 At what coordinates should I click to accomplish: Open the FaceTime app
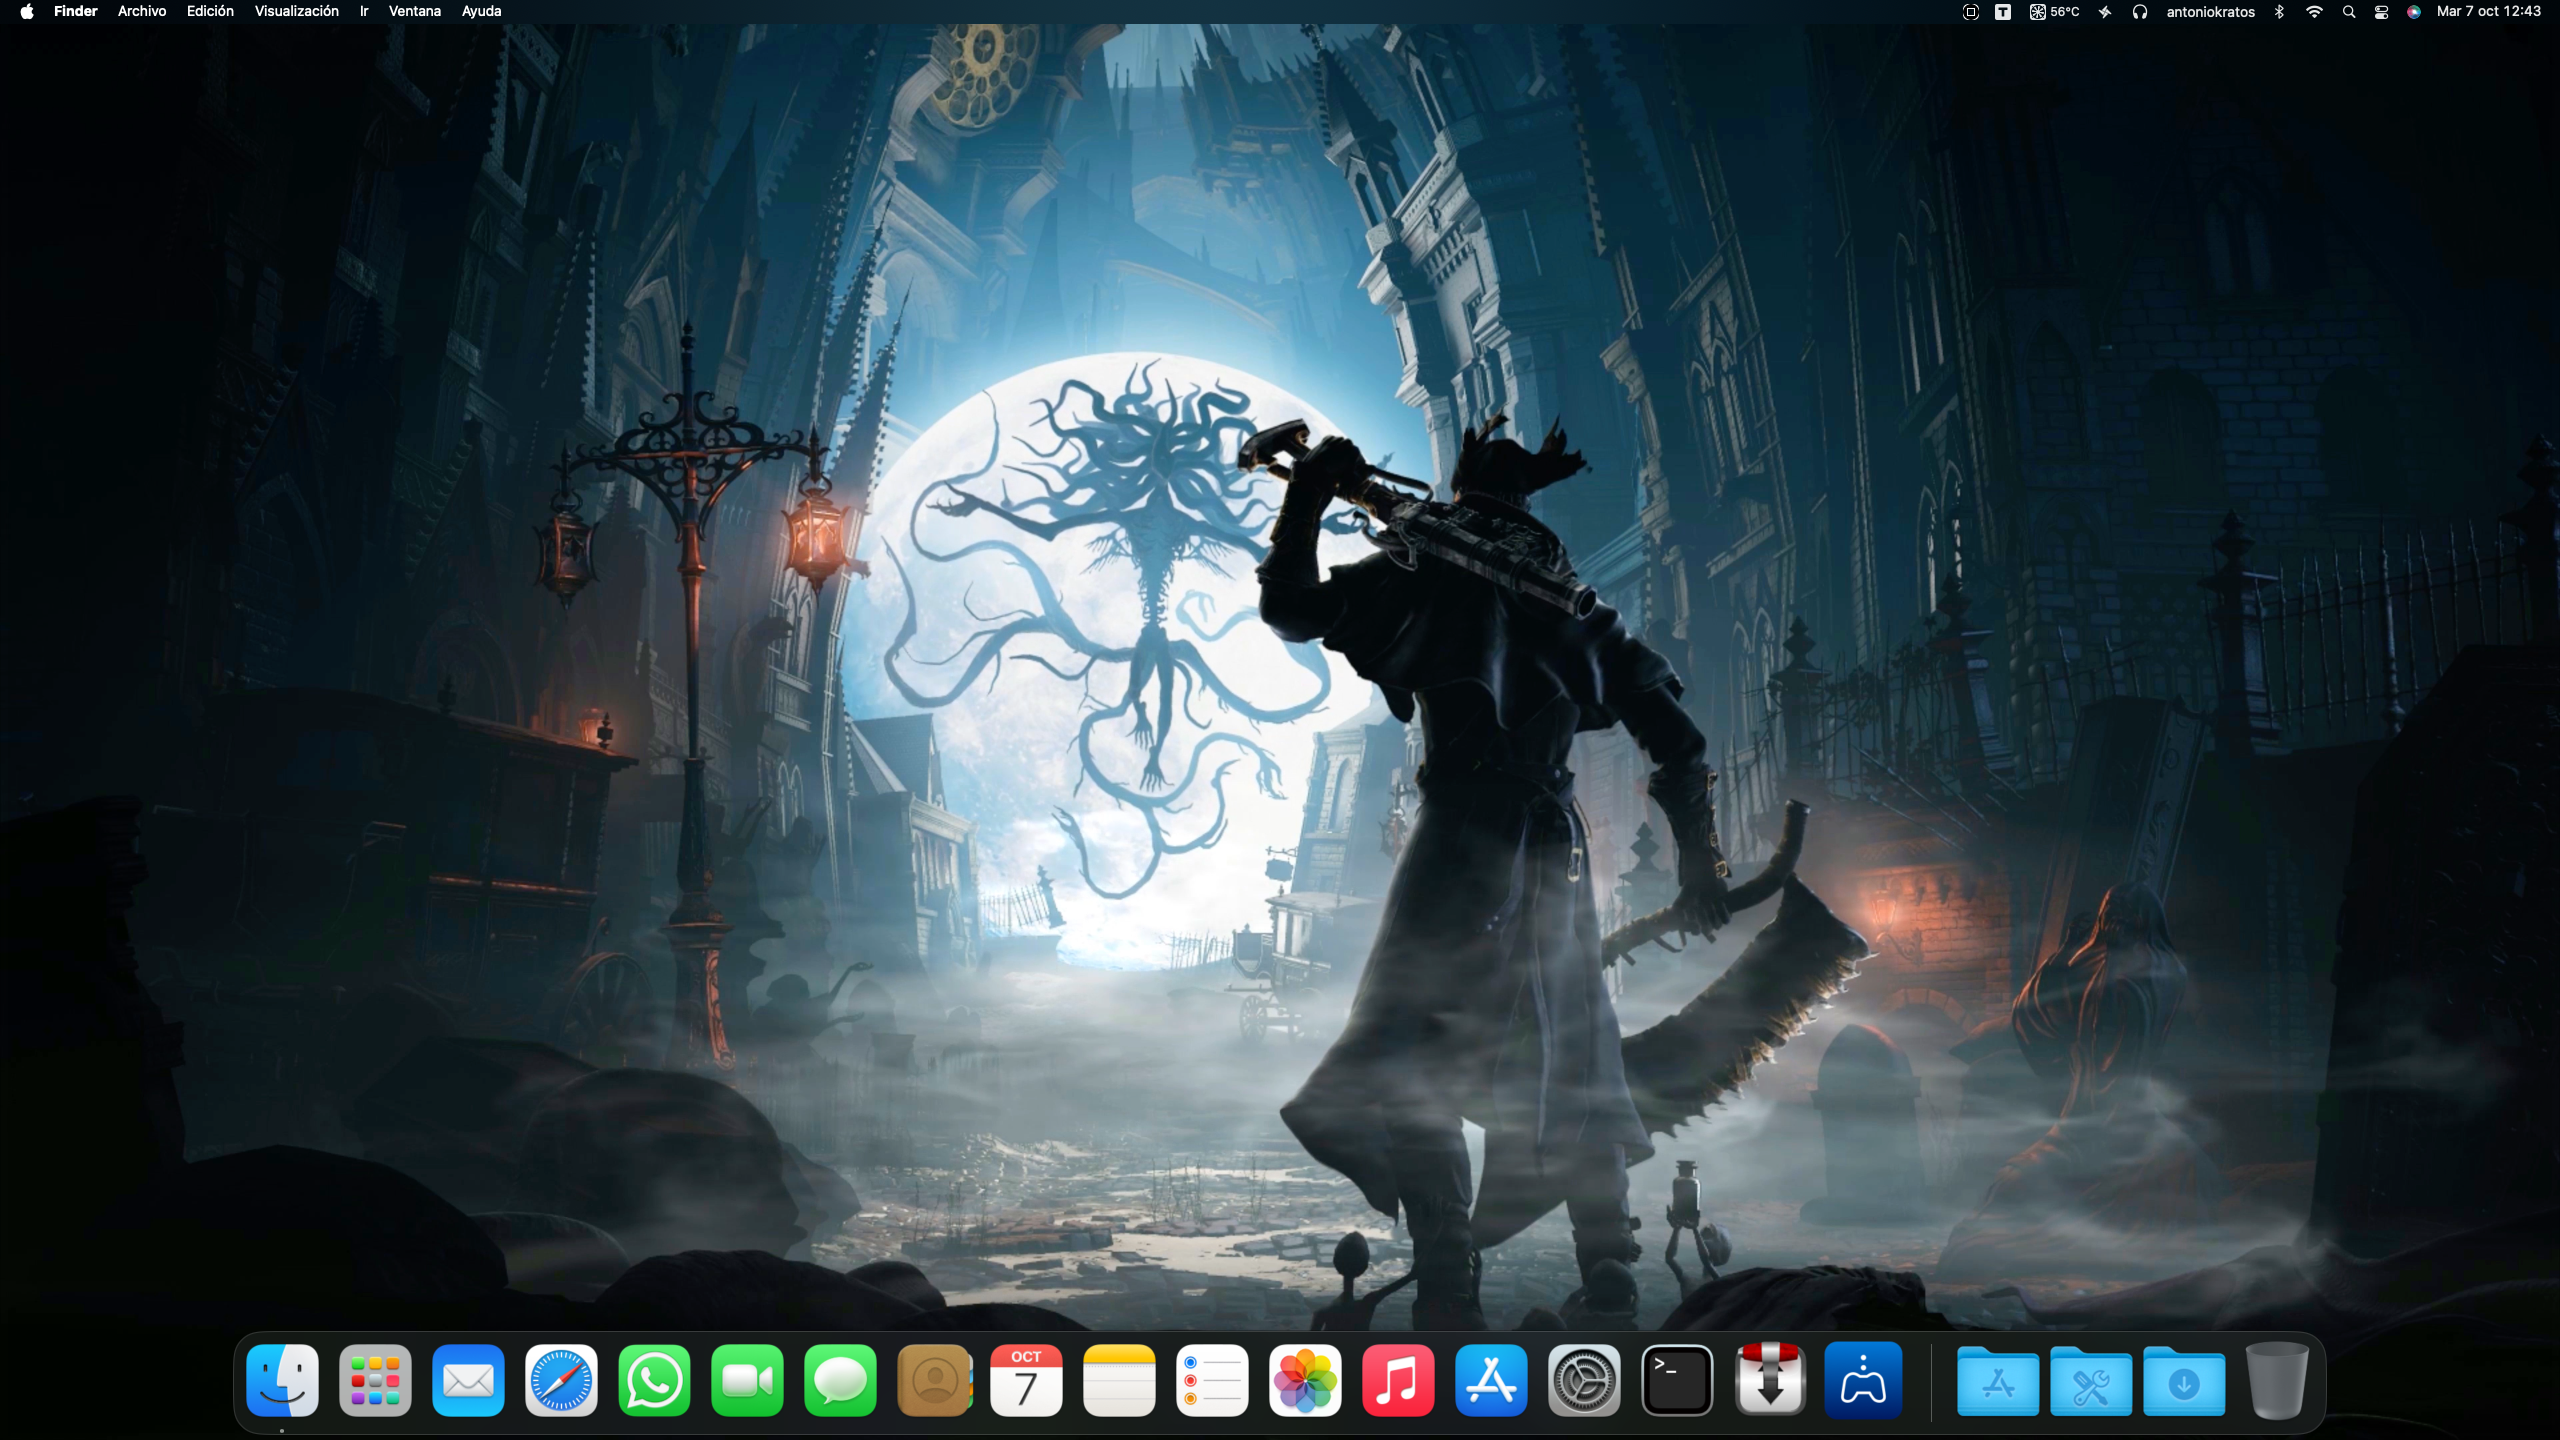747,1381
